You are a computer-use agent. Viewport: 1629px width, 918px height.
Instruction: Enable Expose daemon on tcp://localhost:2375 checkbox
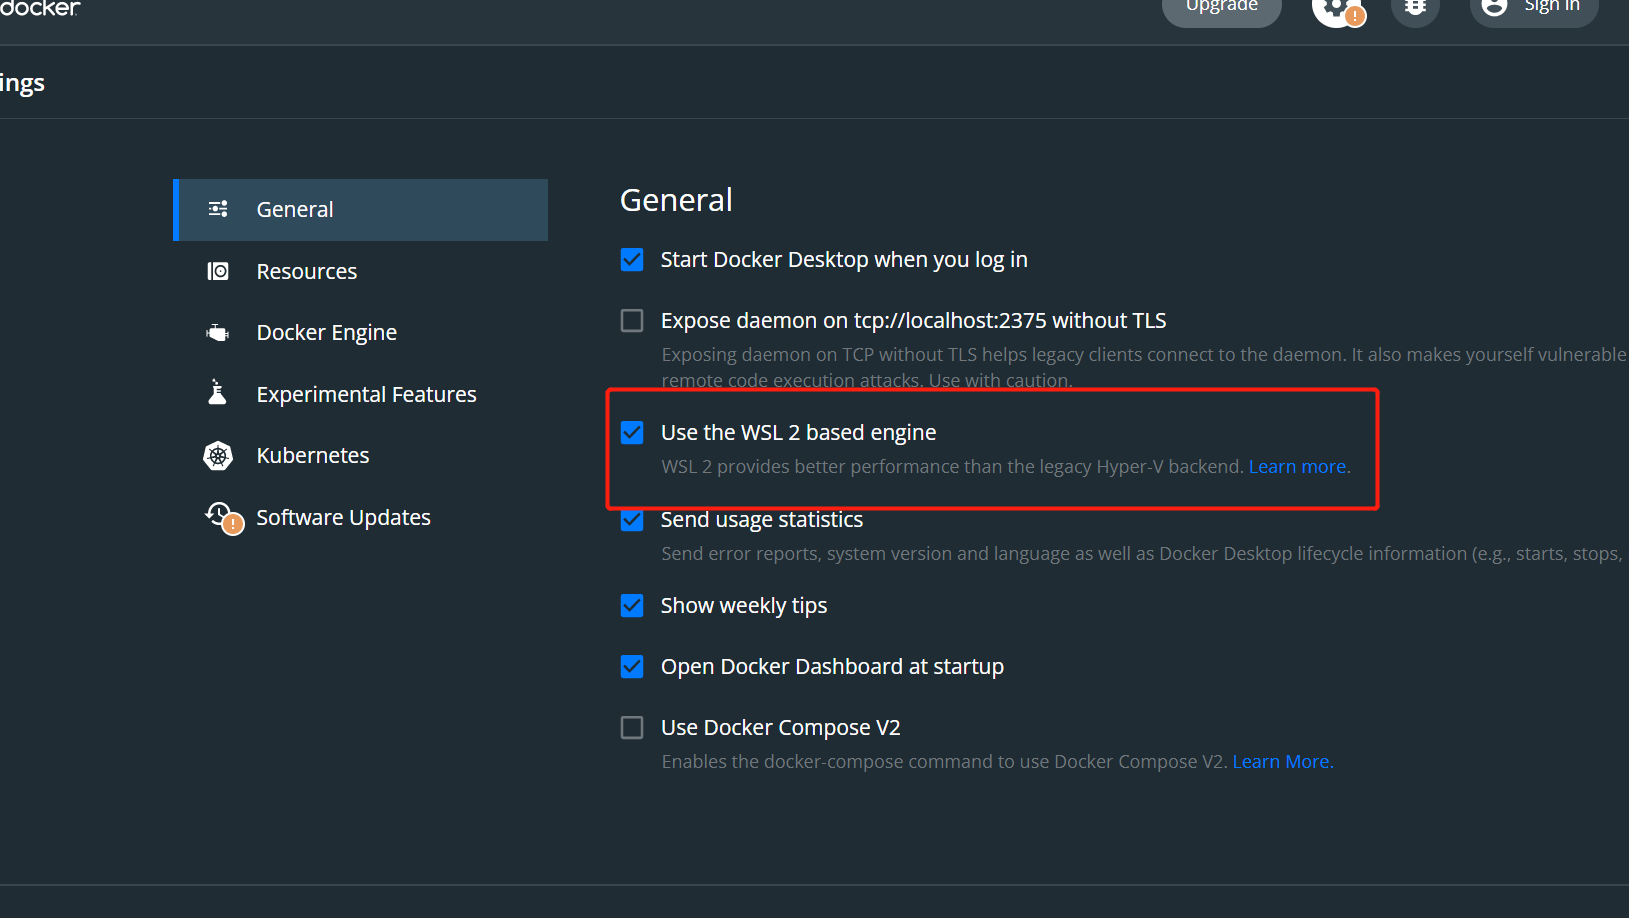tap(632, 321)
